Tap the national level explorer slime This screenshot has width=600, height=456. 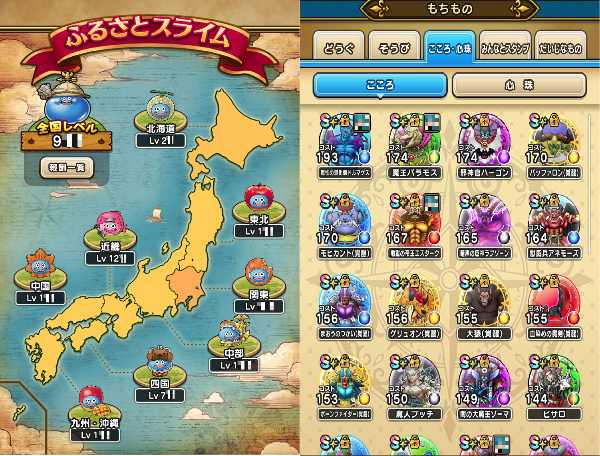[66, 101]
